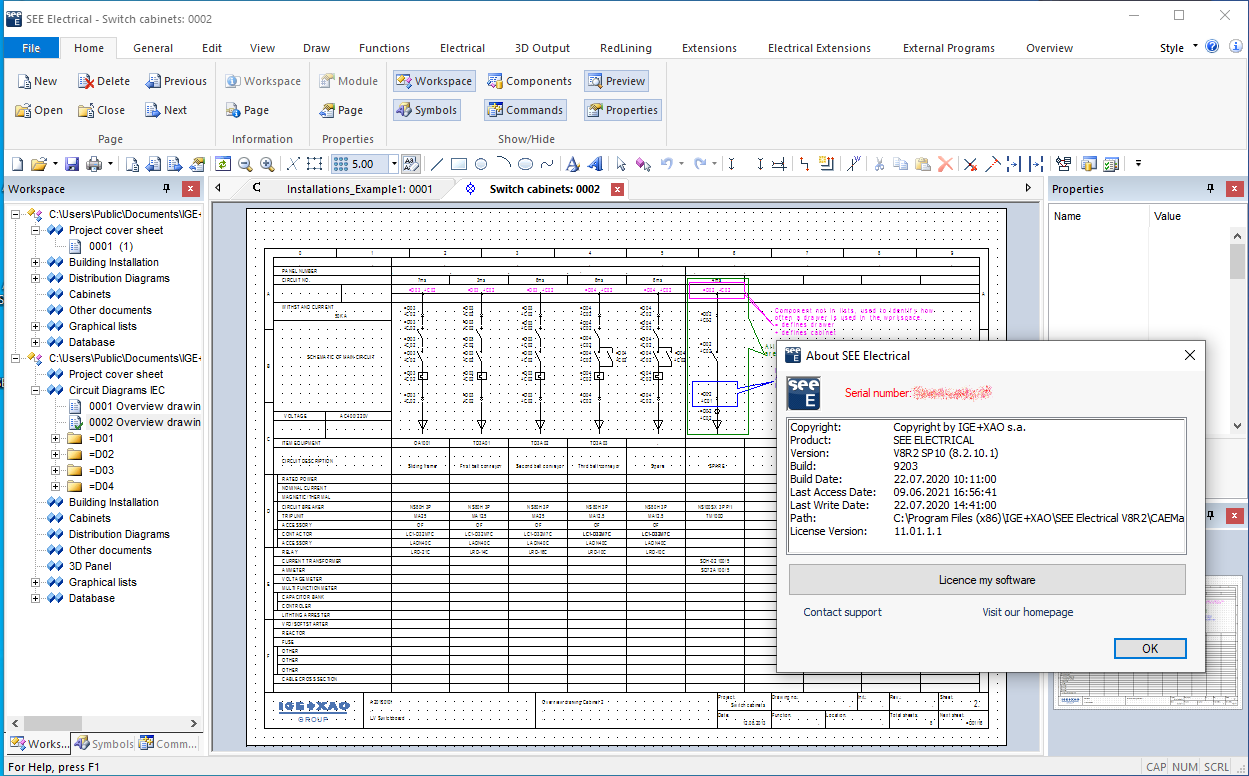The height and width of the screenshot is (776, 1249).
Task: Toggle Workspace pane in Show/Hide group
Action: click(434, 81)
